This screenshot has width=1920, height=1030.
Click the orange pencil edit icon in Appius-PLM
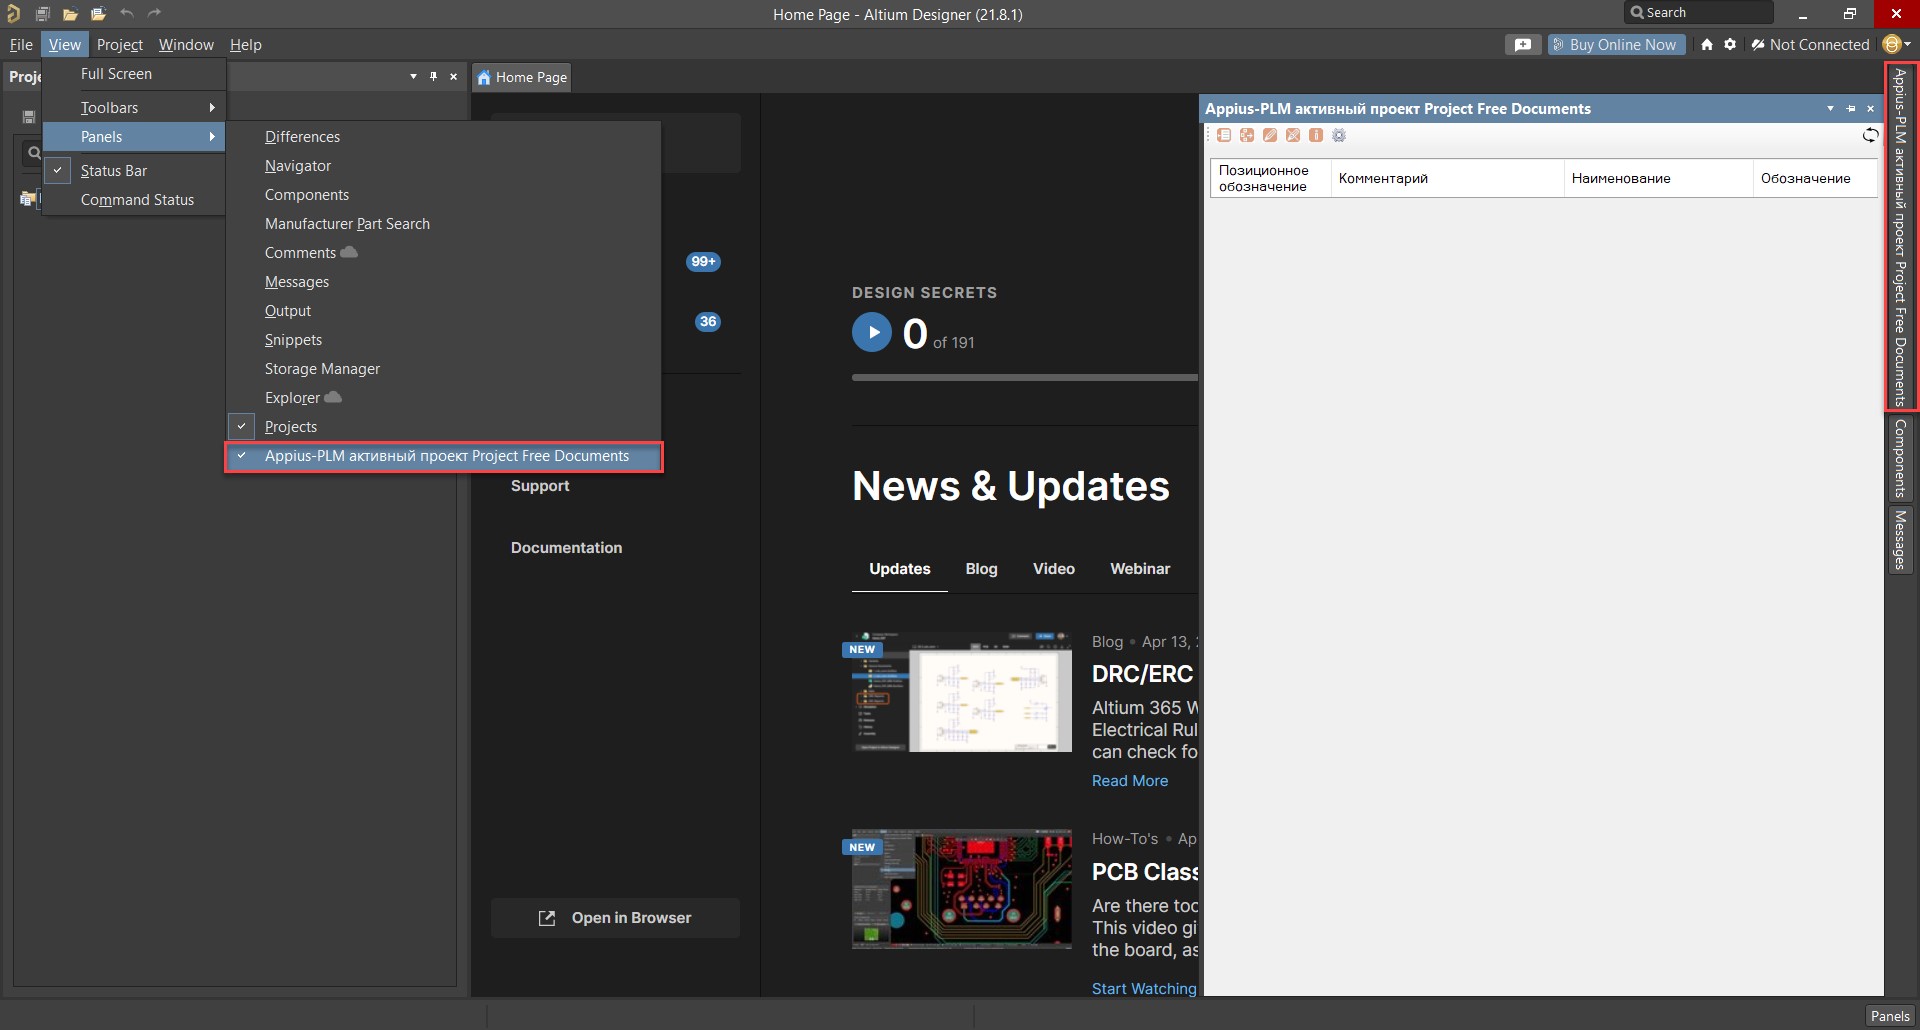[1270, 135]
